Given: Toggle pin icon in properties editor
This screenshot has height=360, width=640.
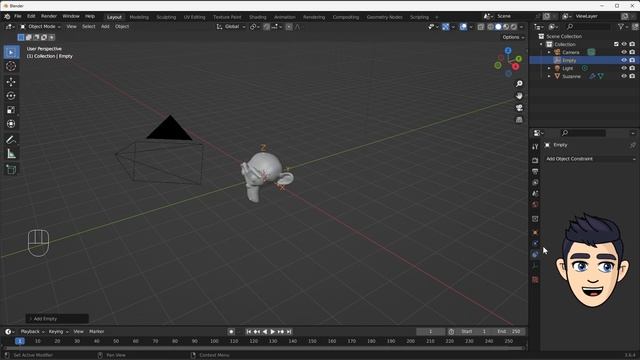Looking at the screenshot, I should pos(633,145).
